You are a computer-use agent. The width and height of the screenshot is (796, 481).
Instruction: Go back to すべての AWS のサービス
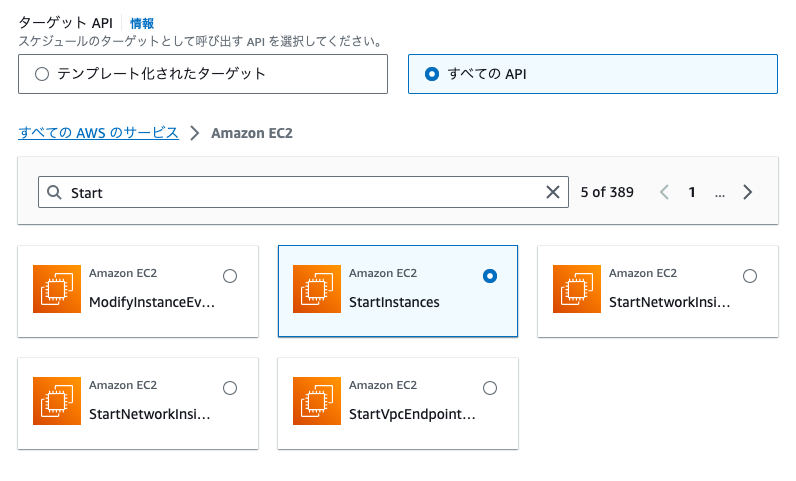point(98,133)
